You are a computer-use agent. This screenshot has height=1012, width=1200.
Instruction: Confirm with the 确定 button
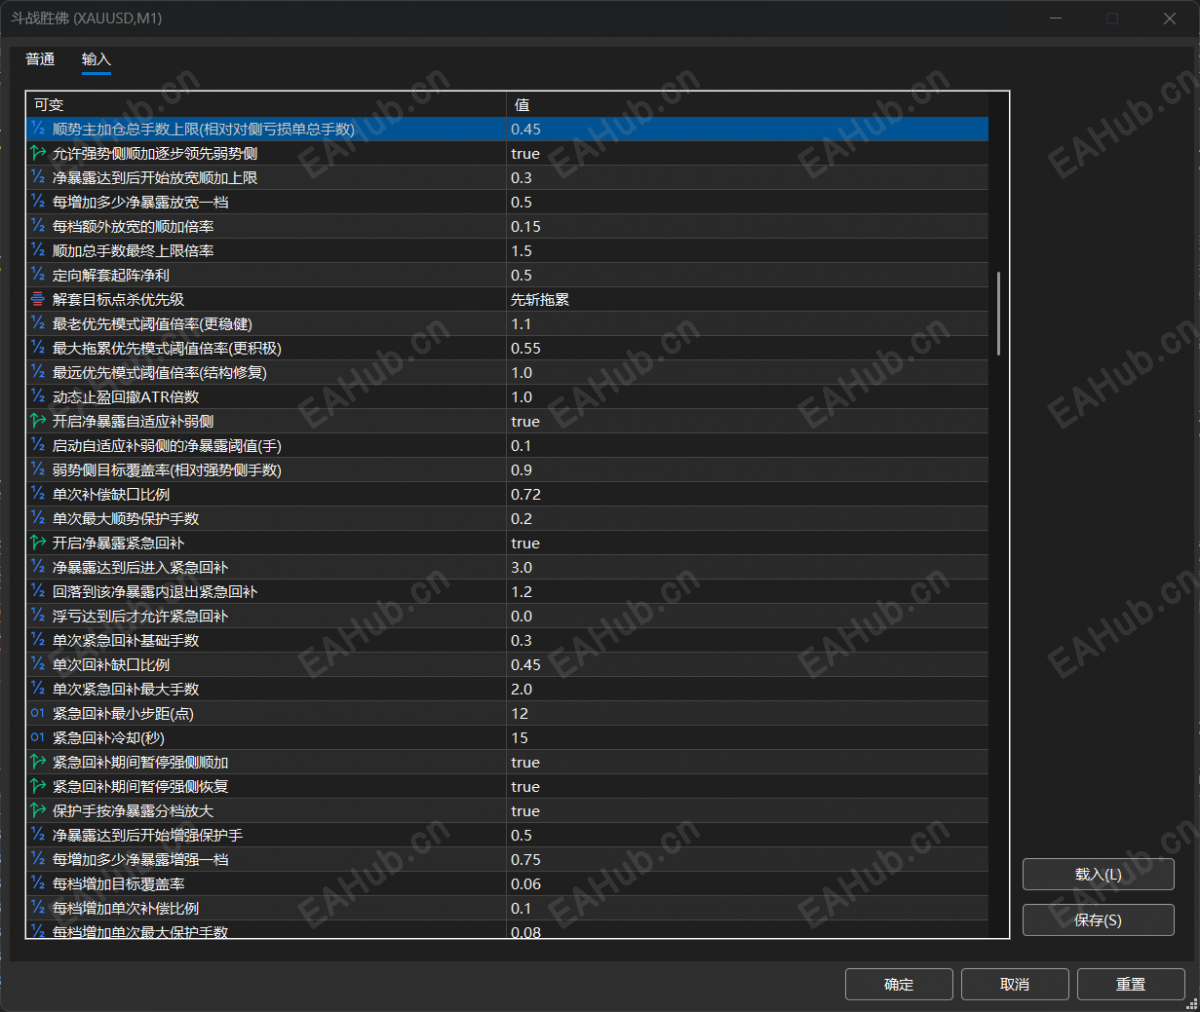point(899,984)
